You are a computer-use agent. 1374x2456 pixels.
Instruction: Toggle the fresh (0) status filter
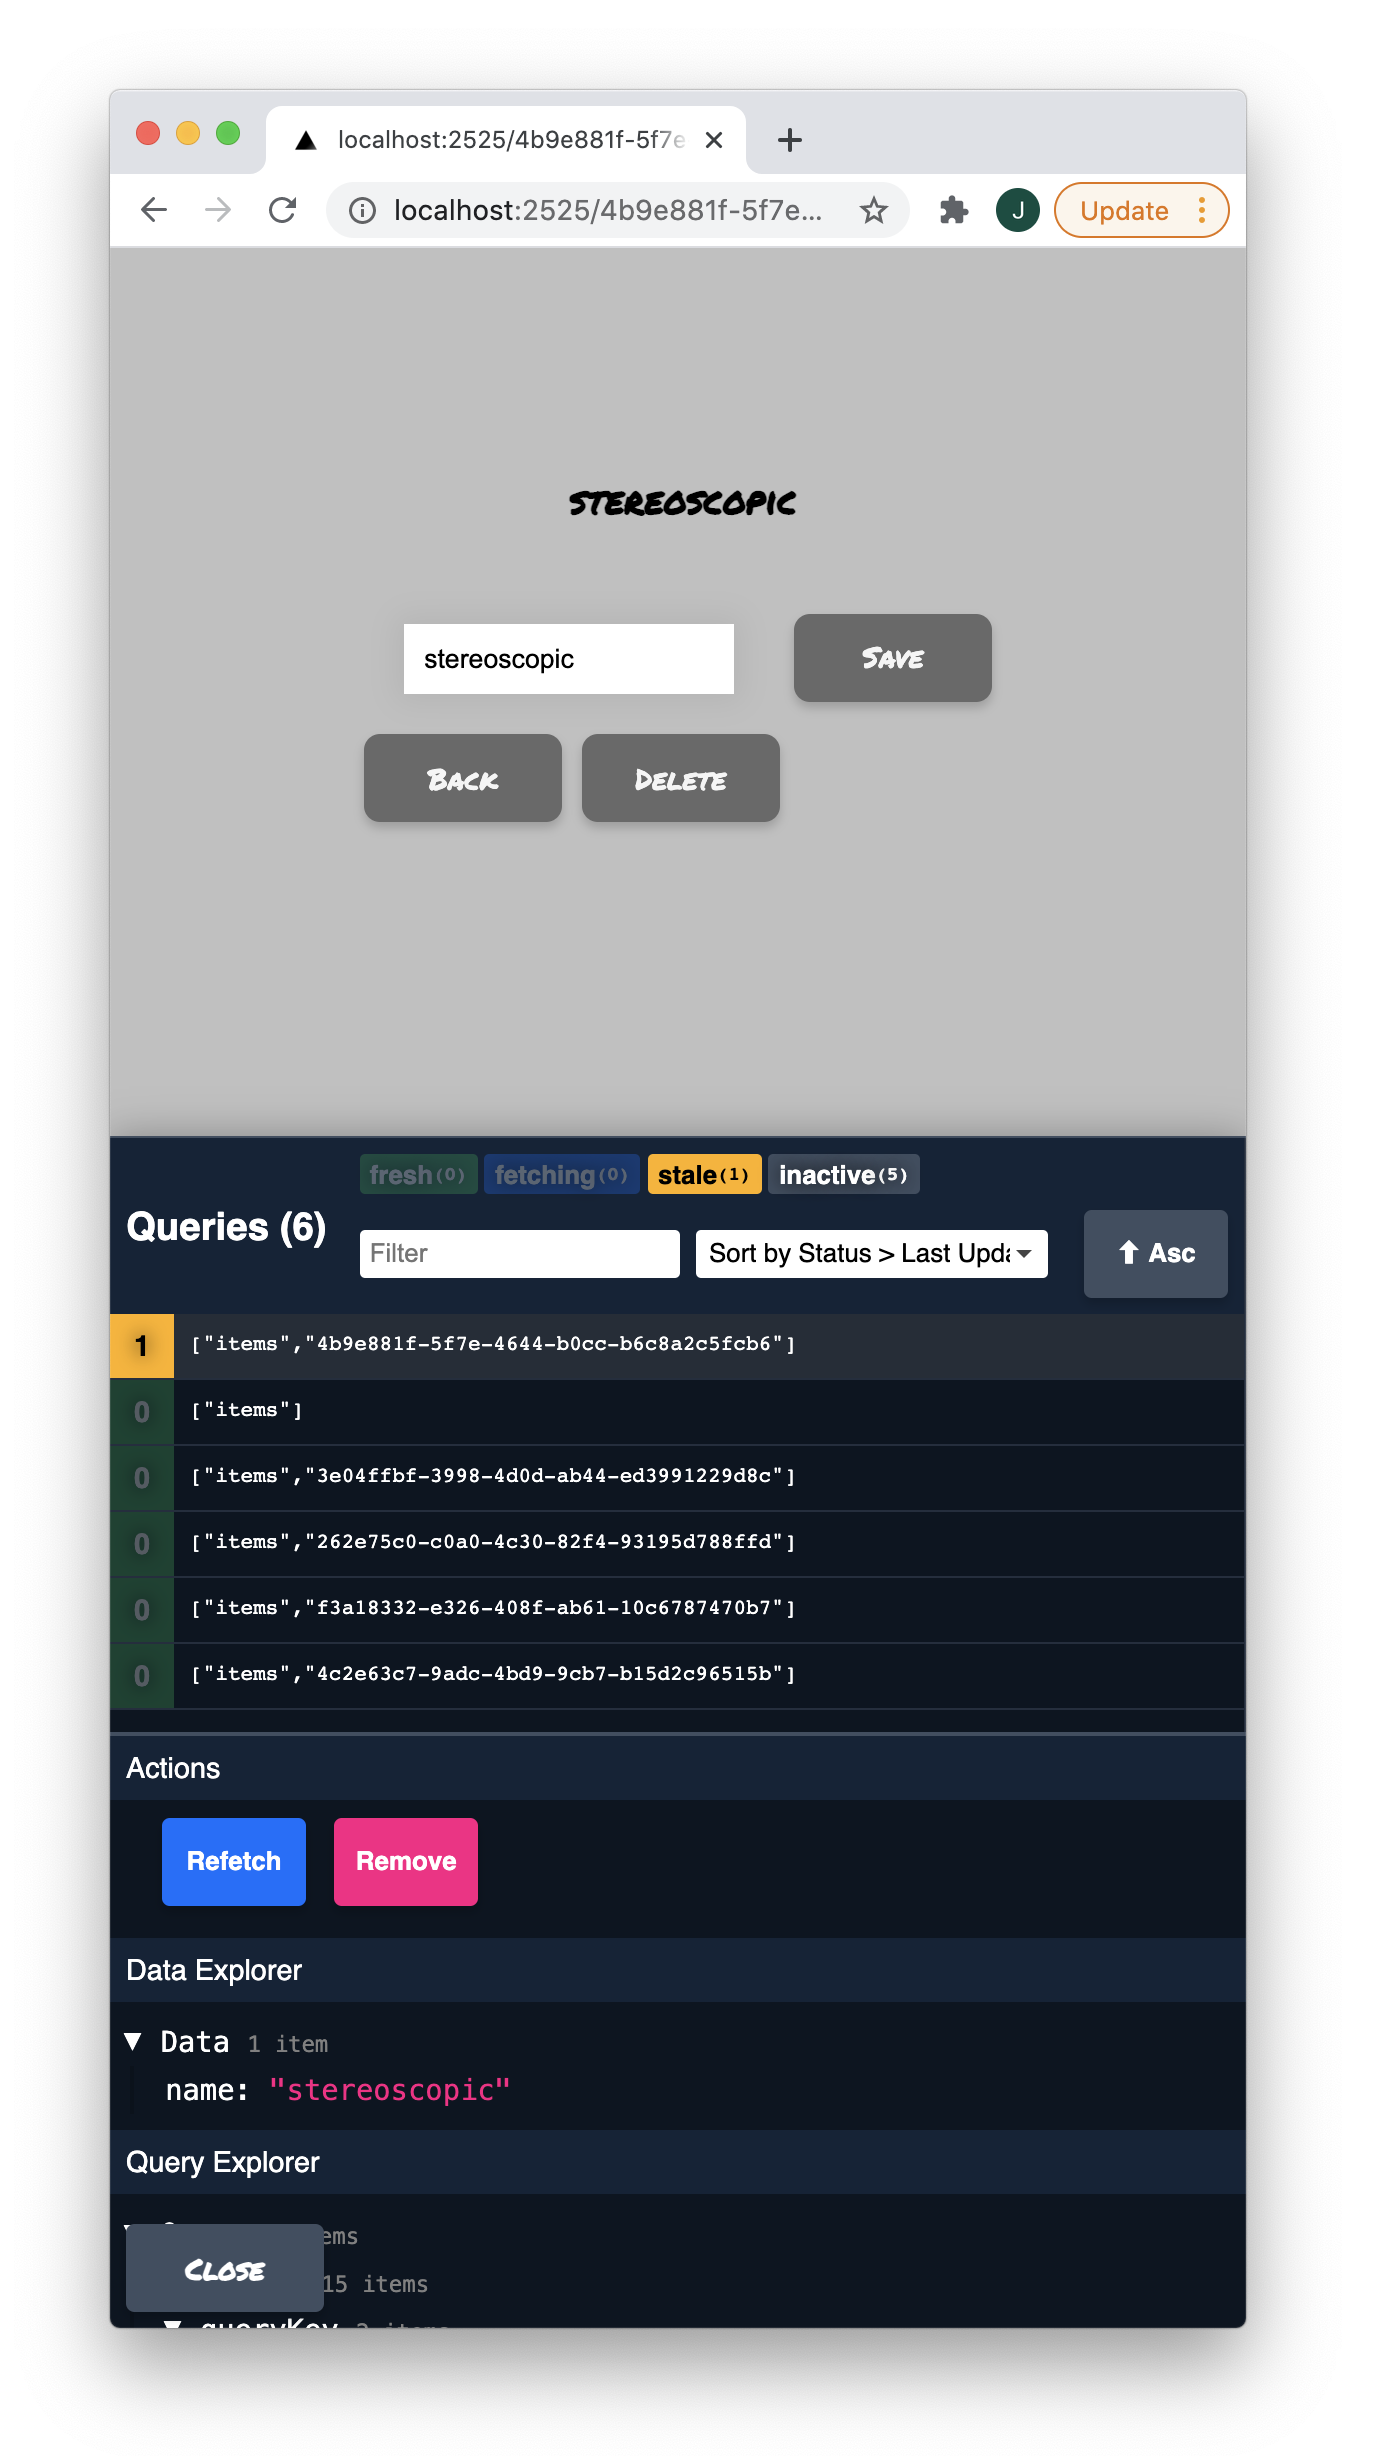pyautogui.click(x=418, y=1175)
